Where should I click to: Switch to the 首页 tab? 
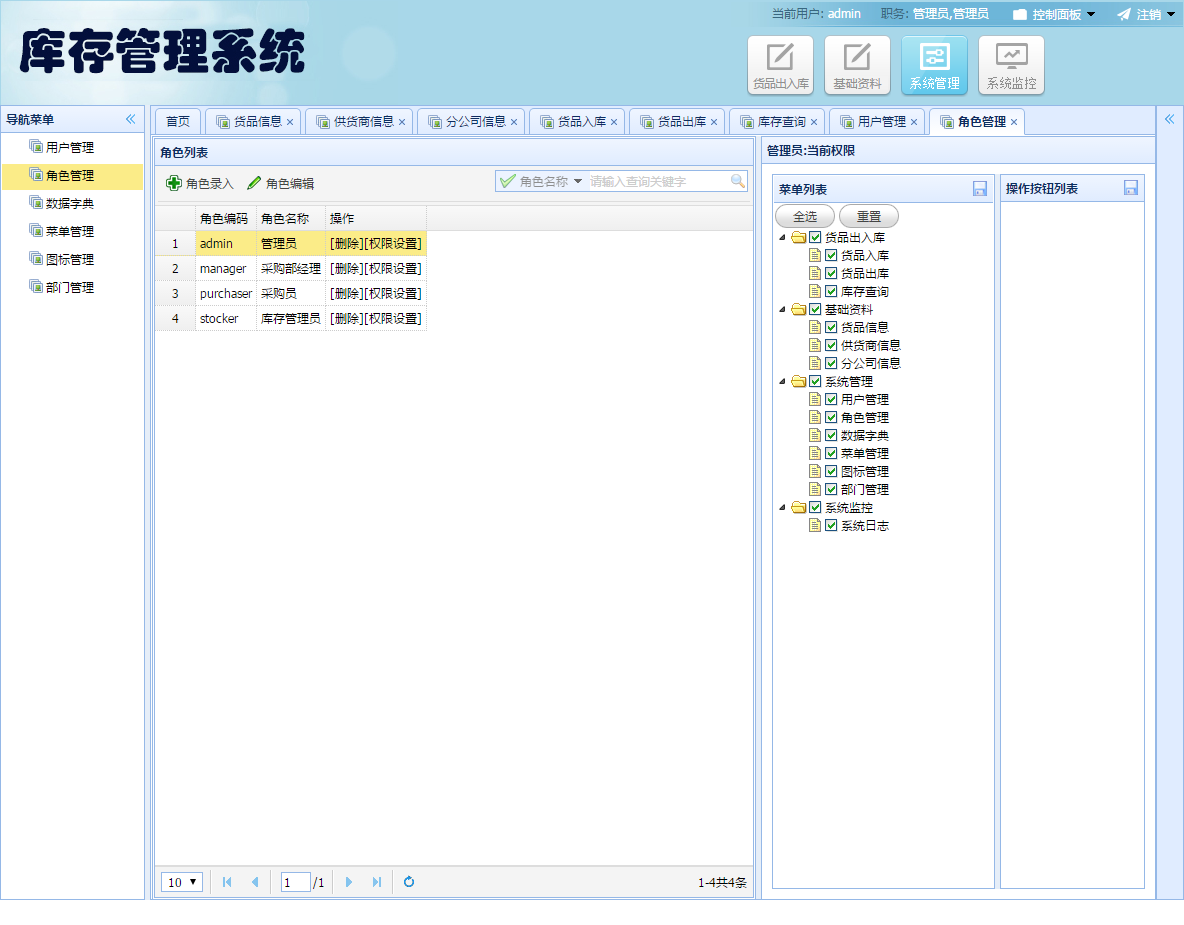[x=178, y=122]
